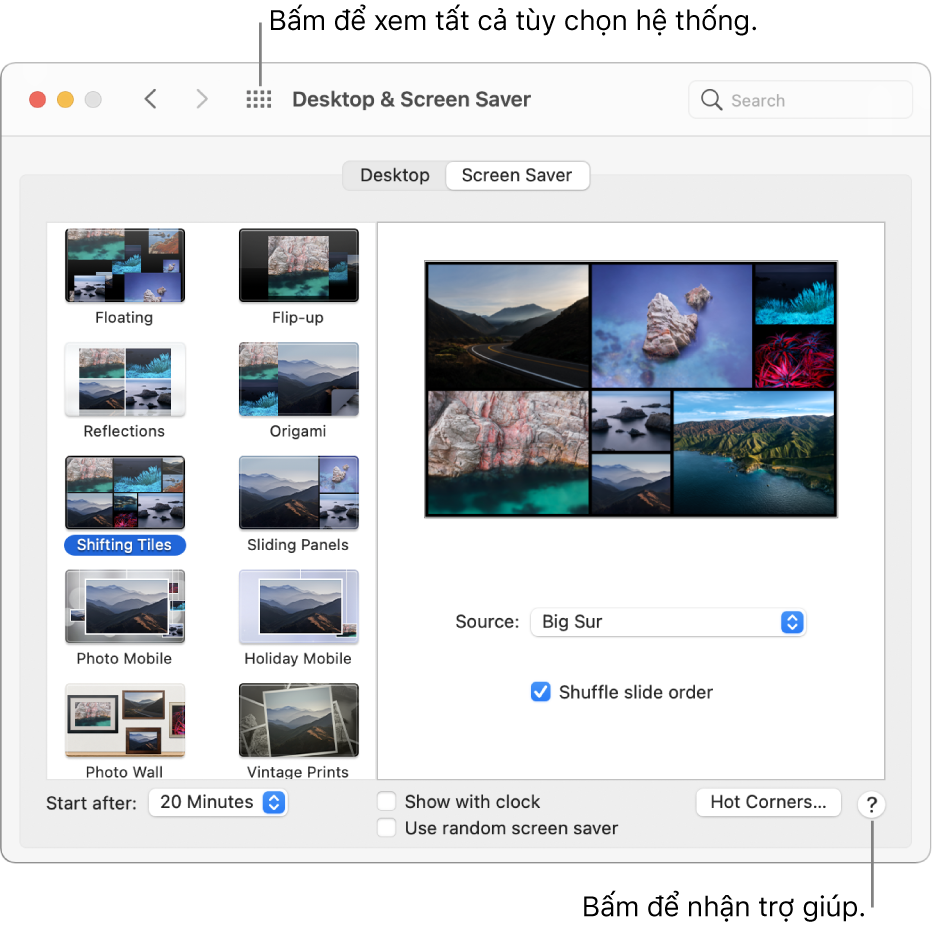Click the search magnifier icon
Viewport: 934px width, 928px height.
711,99
